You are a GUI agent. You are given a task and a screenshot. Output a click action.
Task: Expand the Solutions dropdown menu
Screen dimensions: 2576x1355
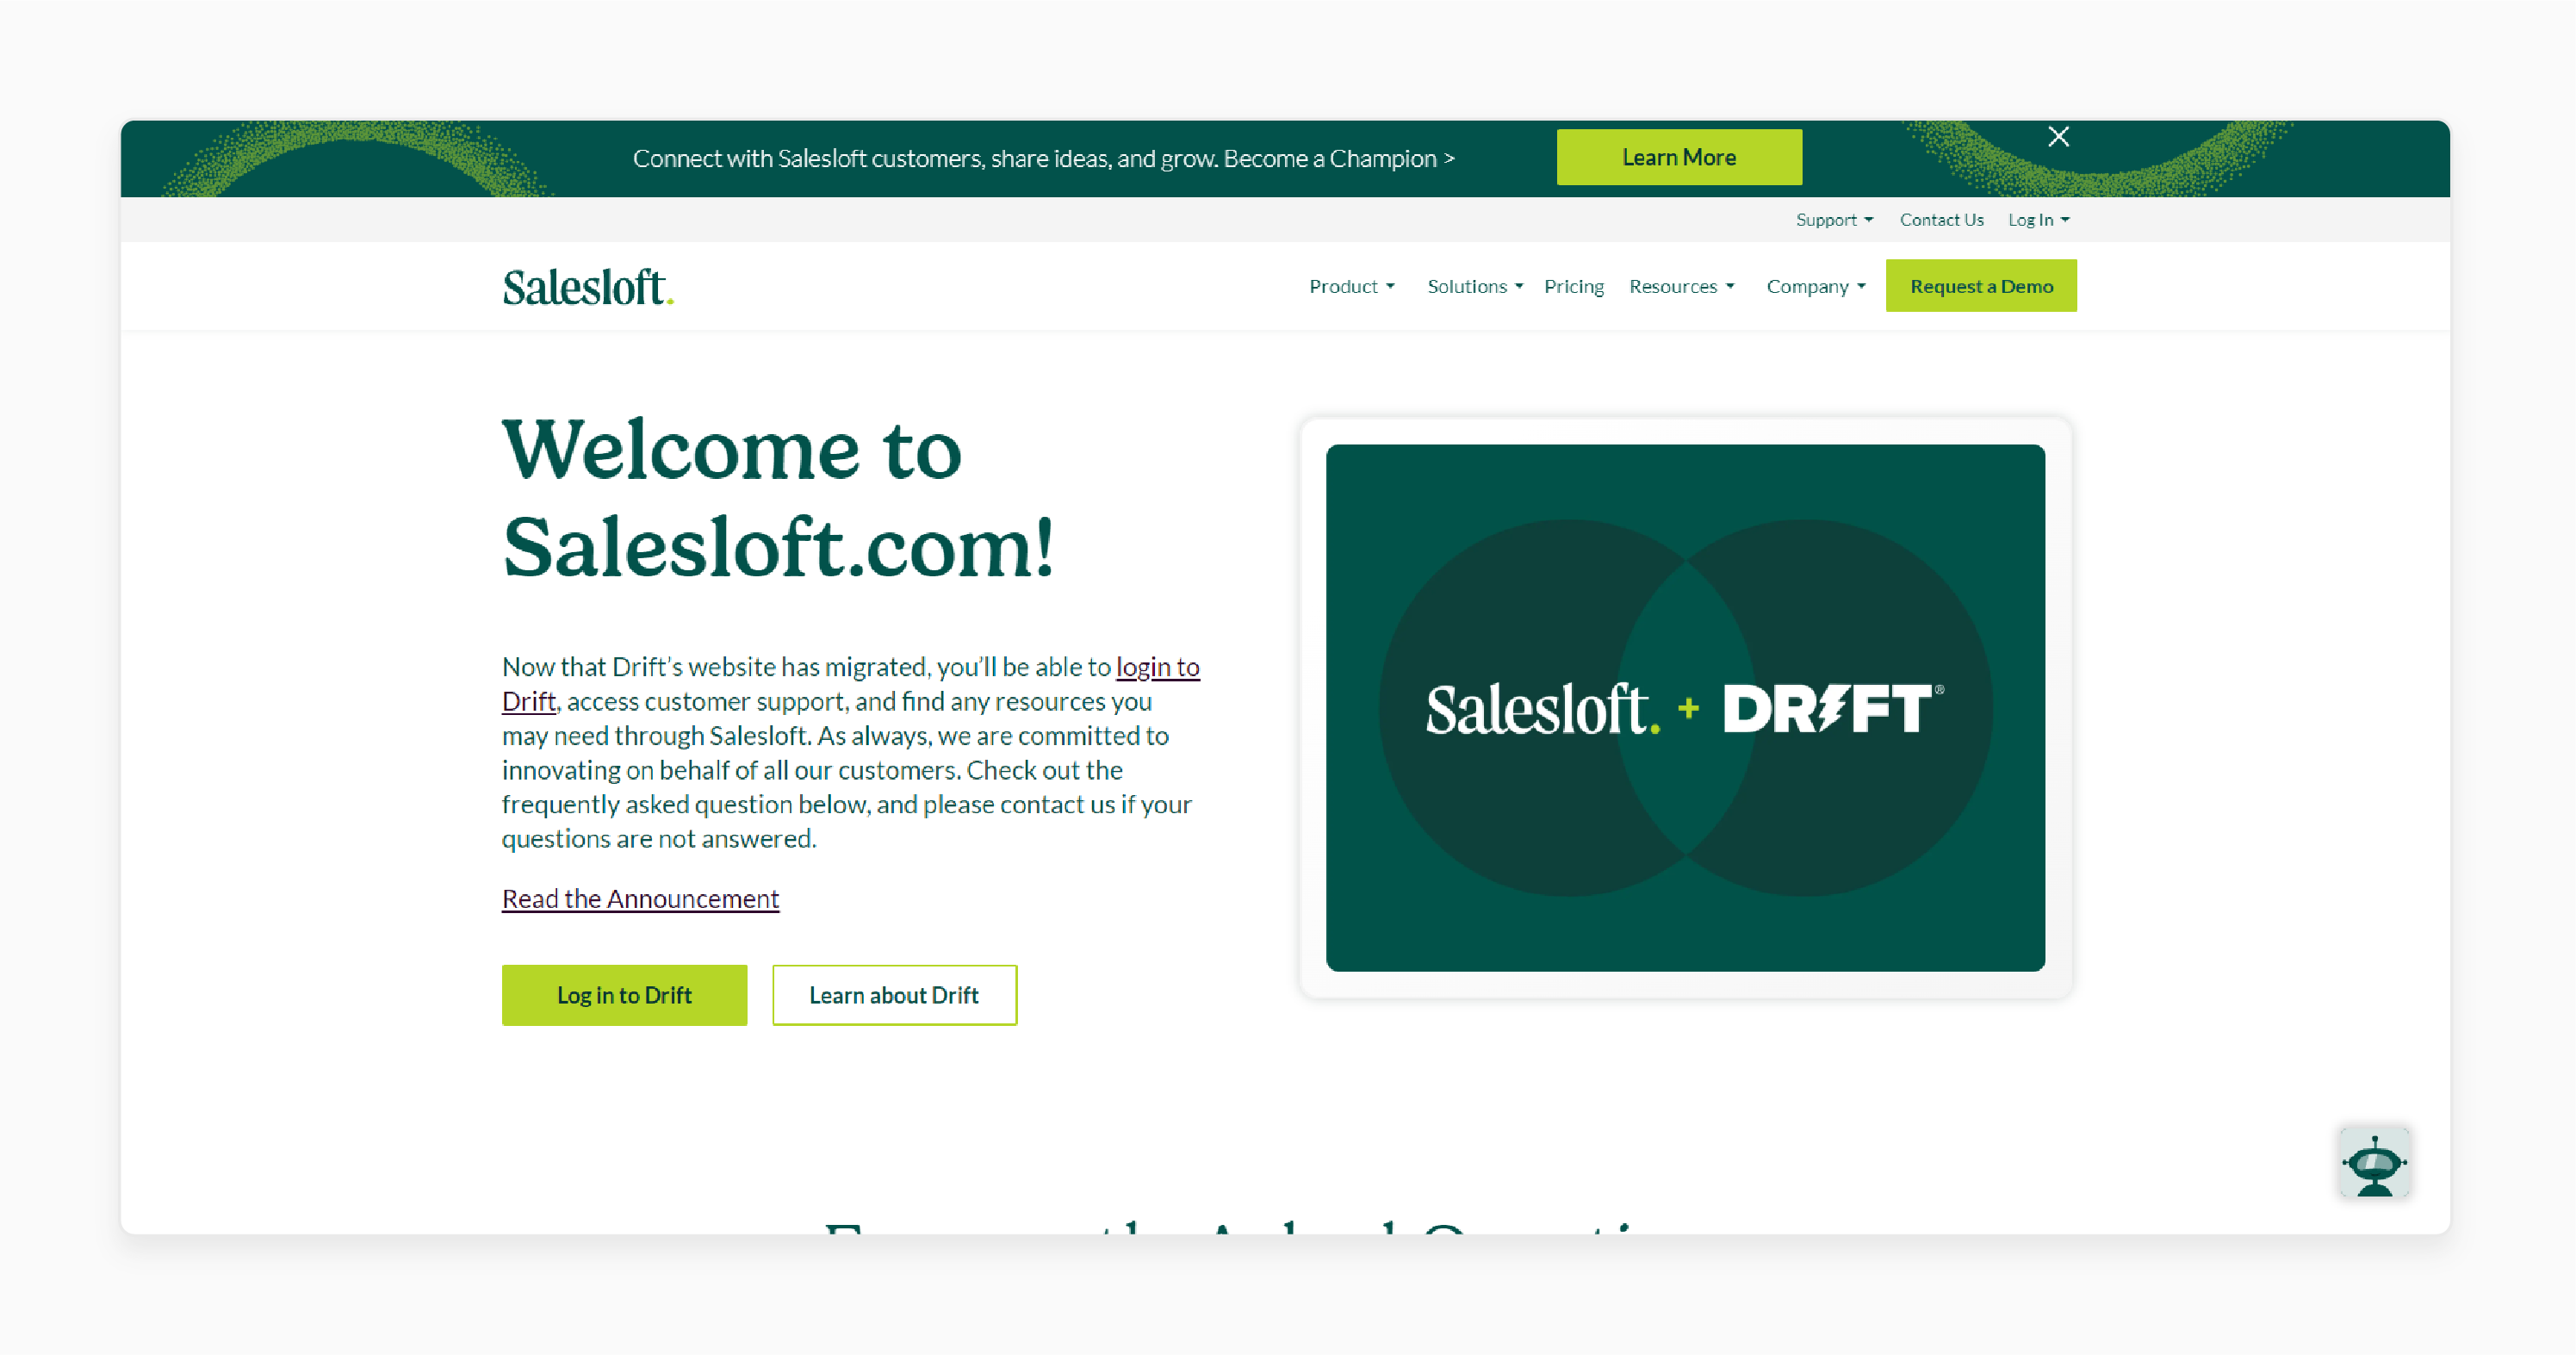pyautogui.click(x=1472, y=284)
